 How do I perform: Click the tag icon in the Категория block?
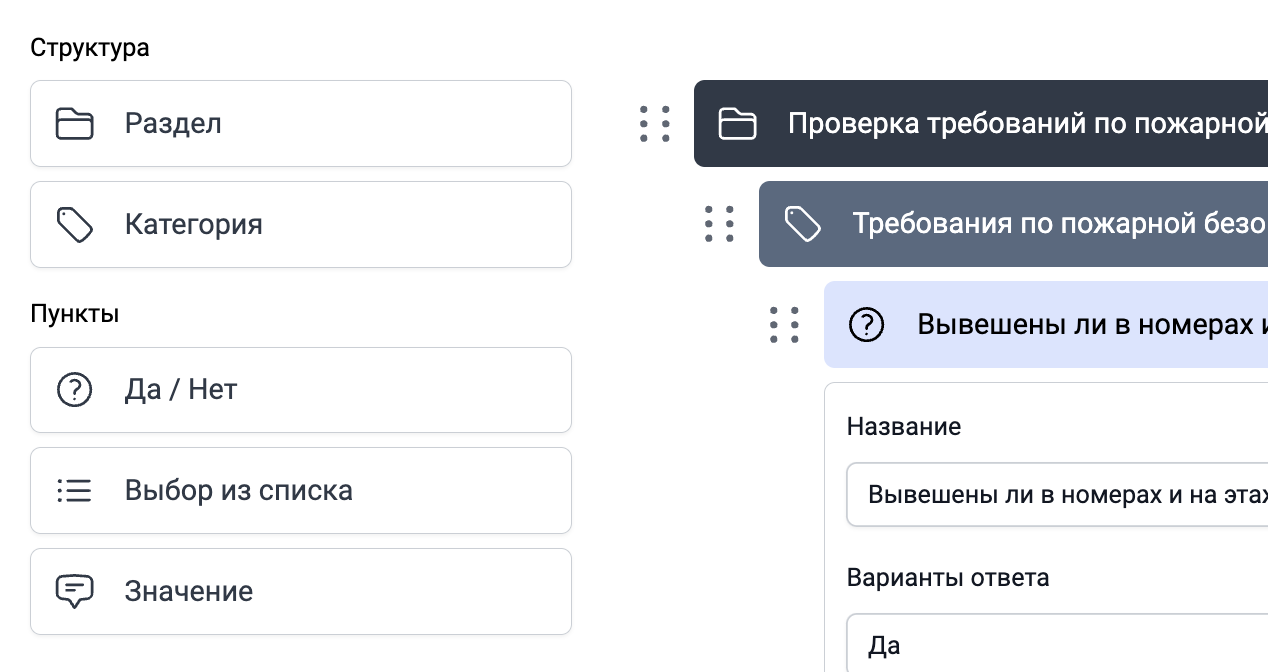coord(74,224)
